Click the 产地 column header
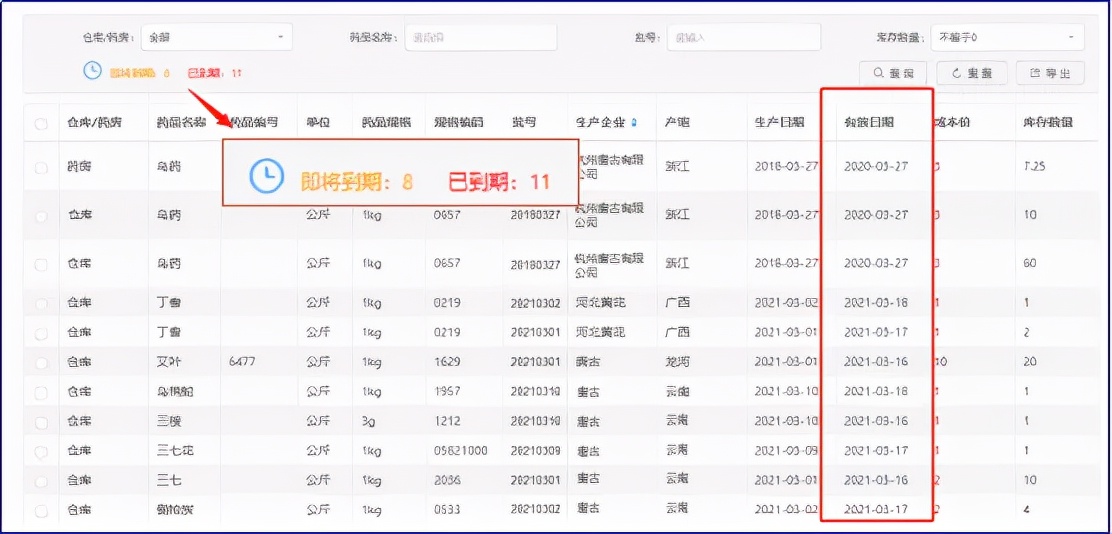Image resolution: width=1112 pixels, height=534 pixels. tap(677, 123)
